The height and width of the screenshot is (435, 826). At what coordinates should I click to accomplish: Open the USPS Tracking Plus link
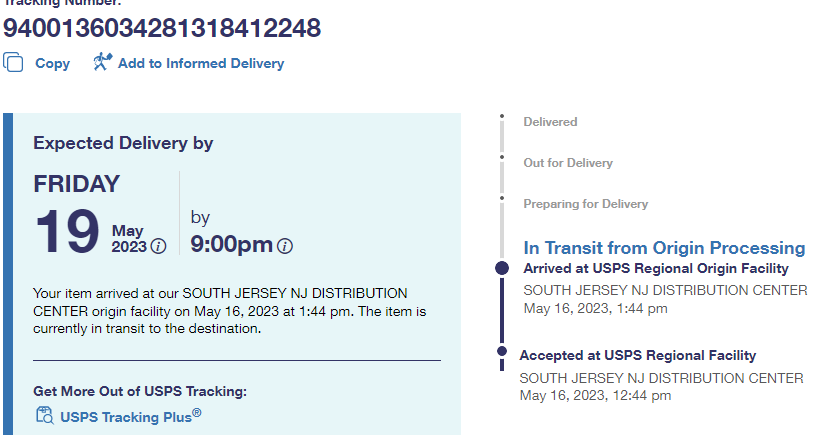click(x=130, y=416)
